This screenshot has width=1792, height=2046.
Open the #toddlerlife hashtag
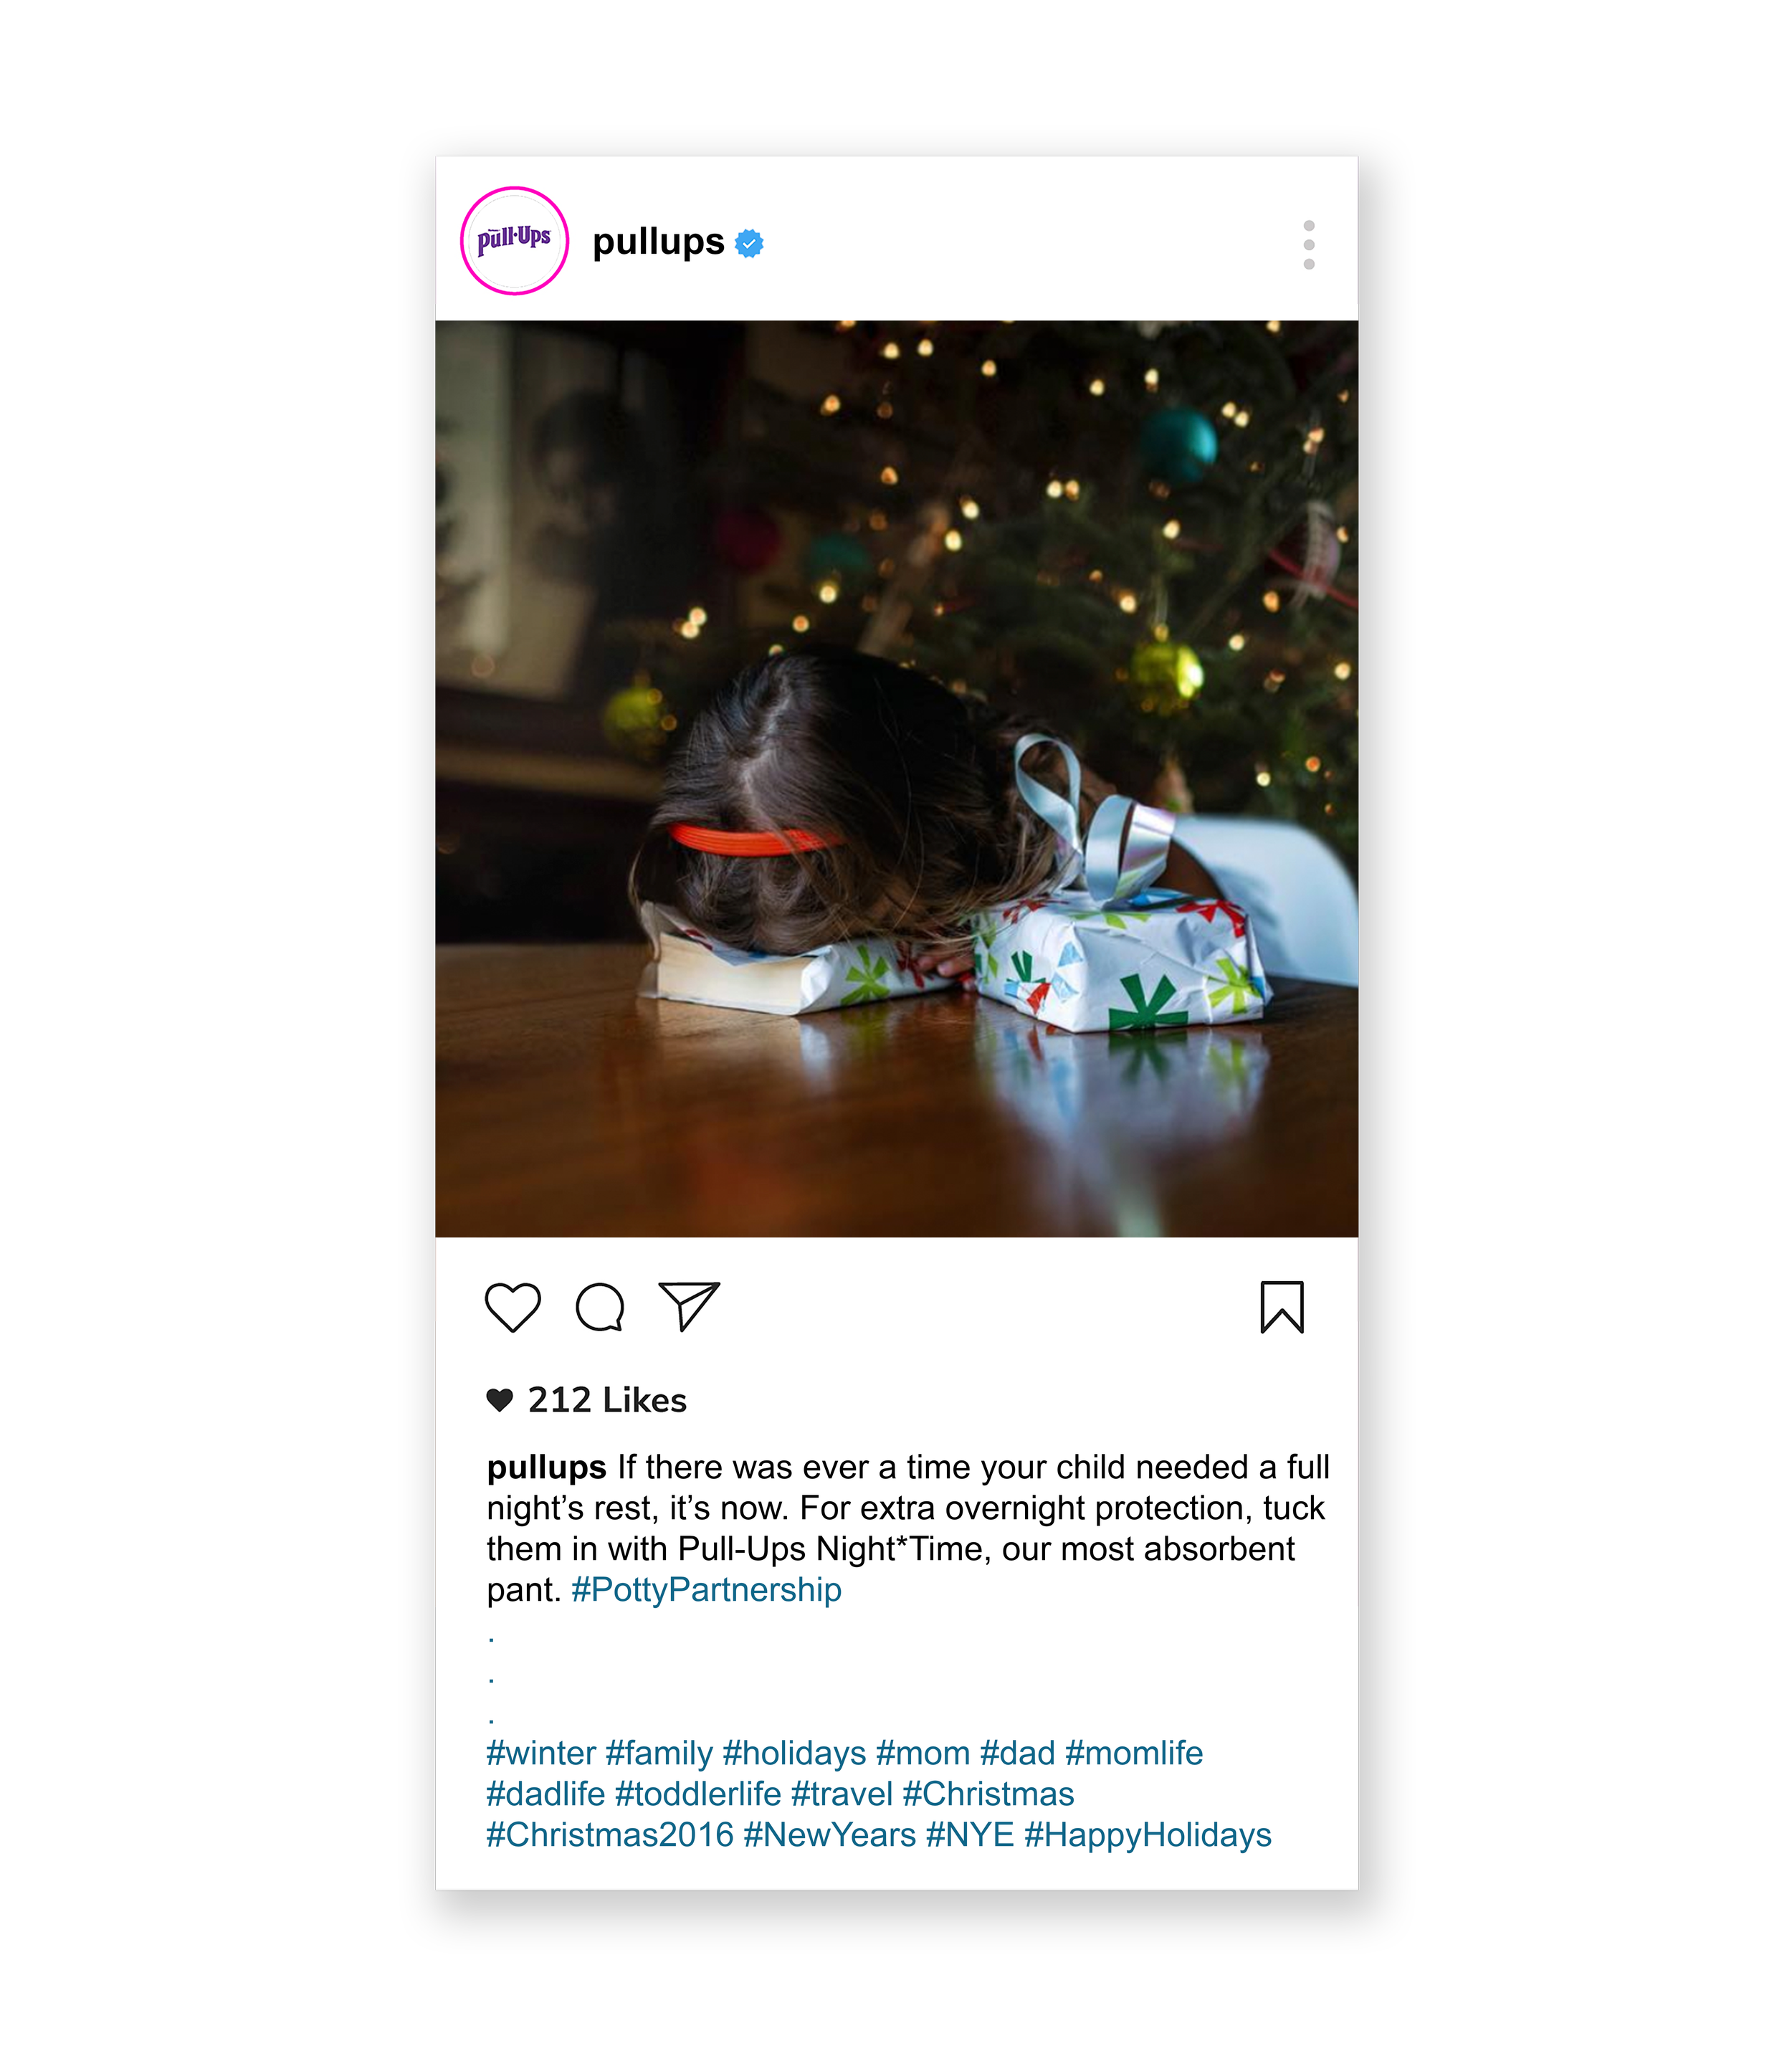[x=698, y=1794]
